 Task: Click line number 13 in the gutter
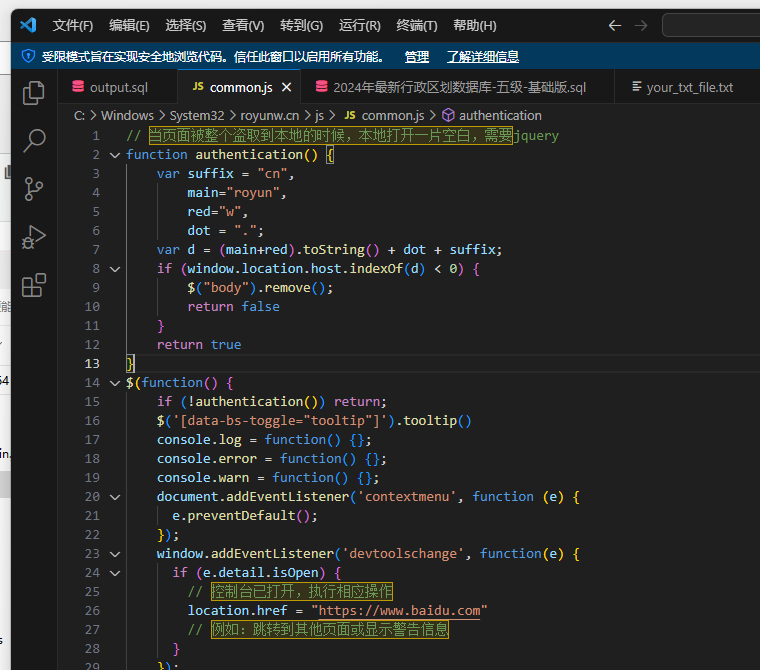click(92, 364)
